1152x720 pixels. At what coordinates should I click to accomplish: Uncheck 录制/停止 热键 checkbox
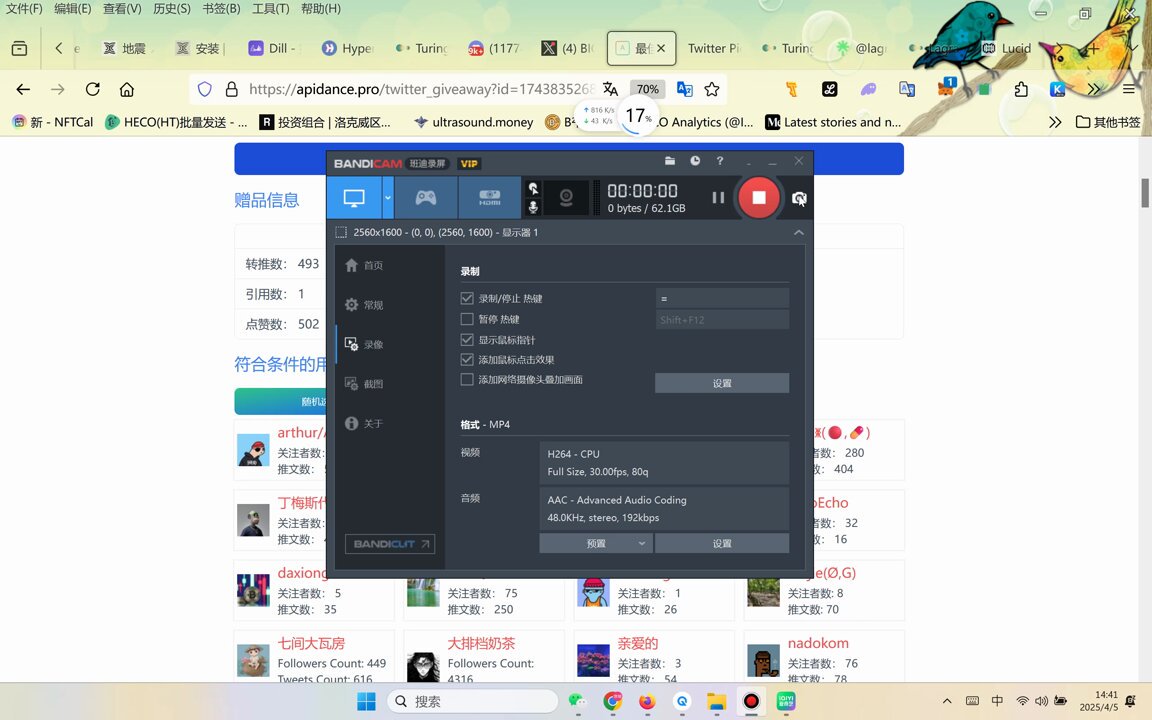click(x=467, y=298)
